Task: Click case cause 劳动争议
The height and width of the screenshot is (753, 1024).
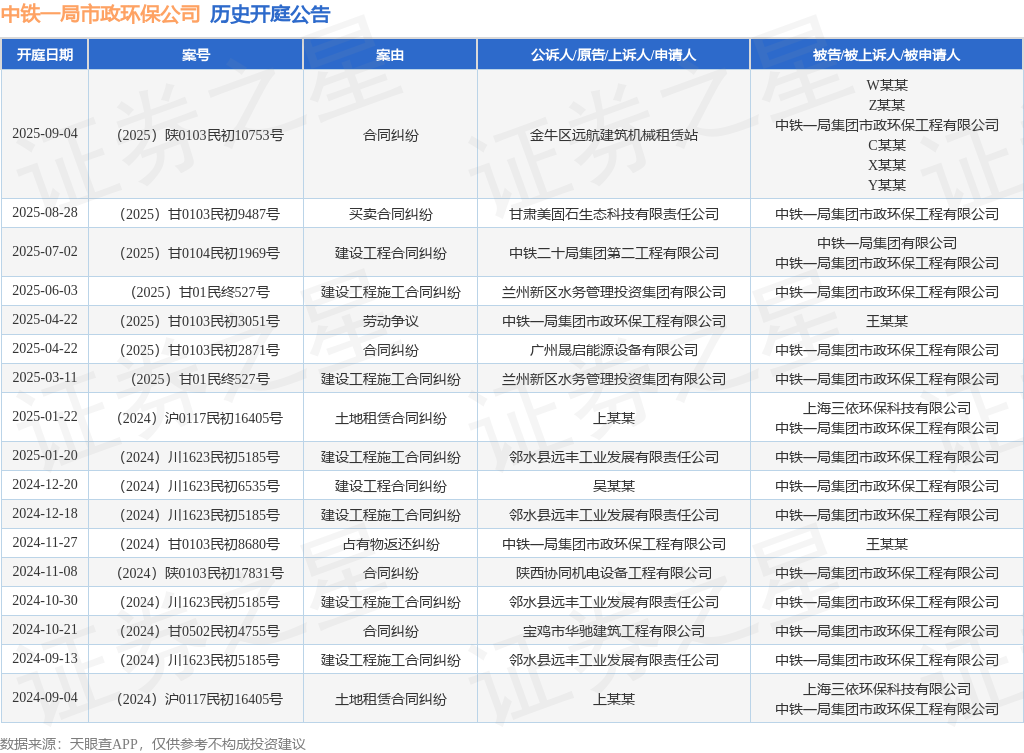Action: 391,321
